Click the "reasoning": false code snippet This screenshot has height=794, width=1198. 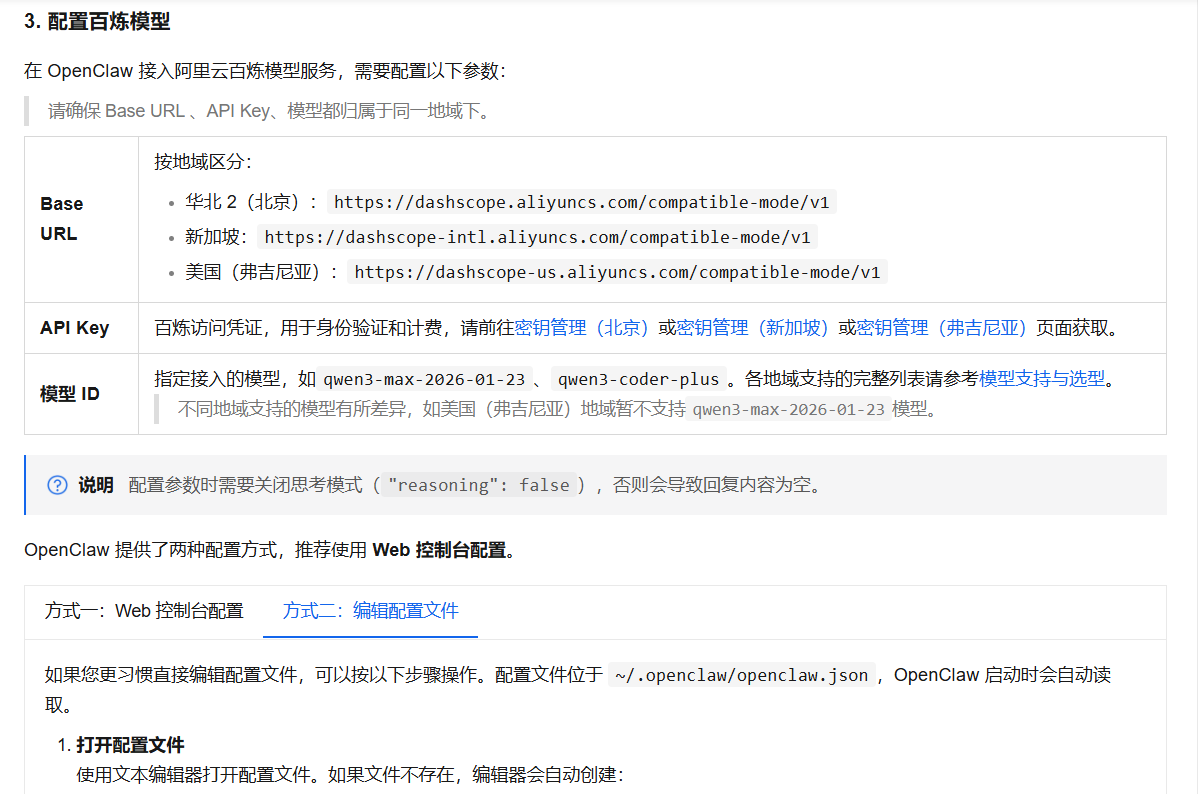(x=478, y=485)
